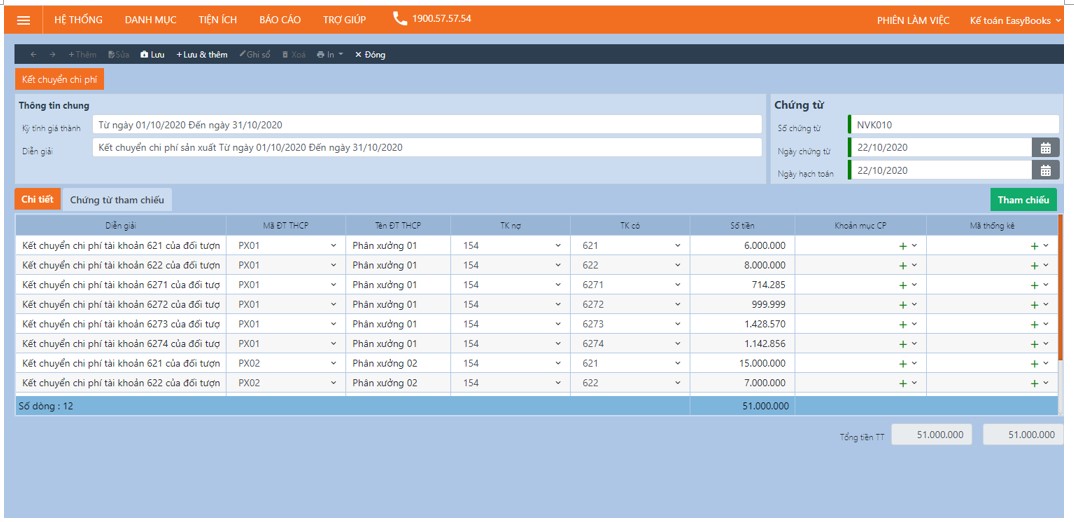The height and width of the screenshot is (522, 1074).
Task: Expand Mã ĐT THCP dropdown in 6.000.000 row
Action: (333, 246)
